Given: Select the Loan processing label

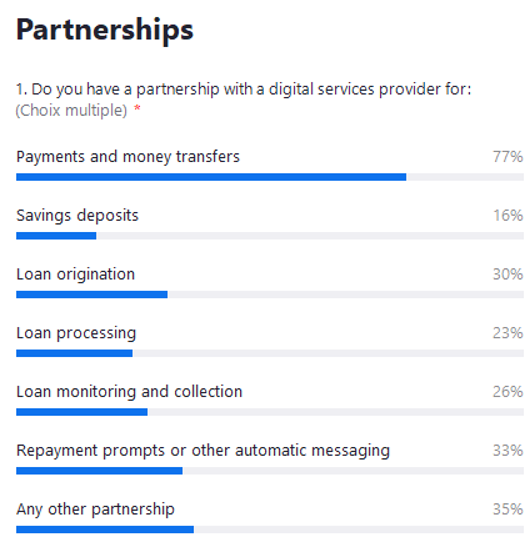Looking at the screenshot, I should click(x=76, y=333).
